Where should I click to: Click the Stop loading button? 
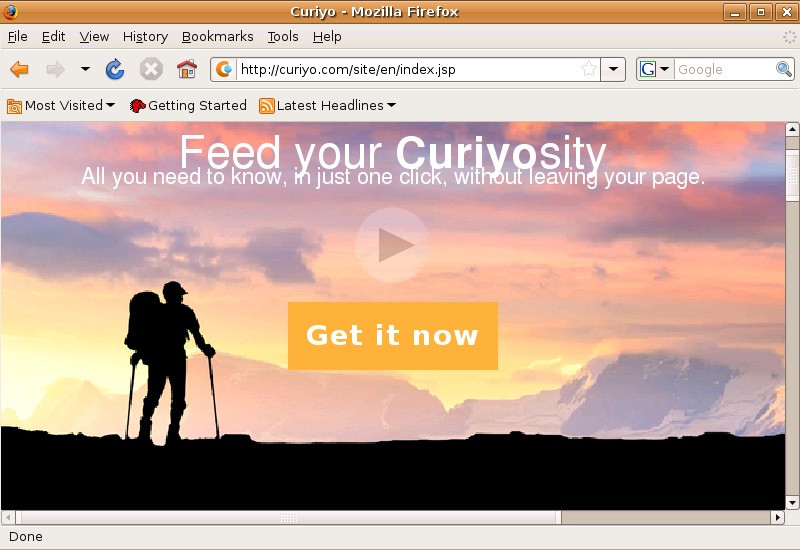pyautogui.click(x=151, y=69)
